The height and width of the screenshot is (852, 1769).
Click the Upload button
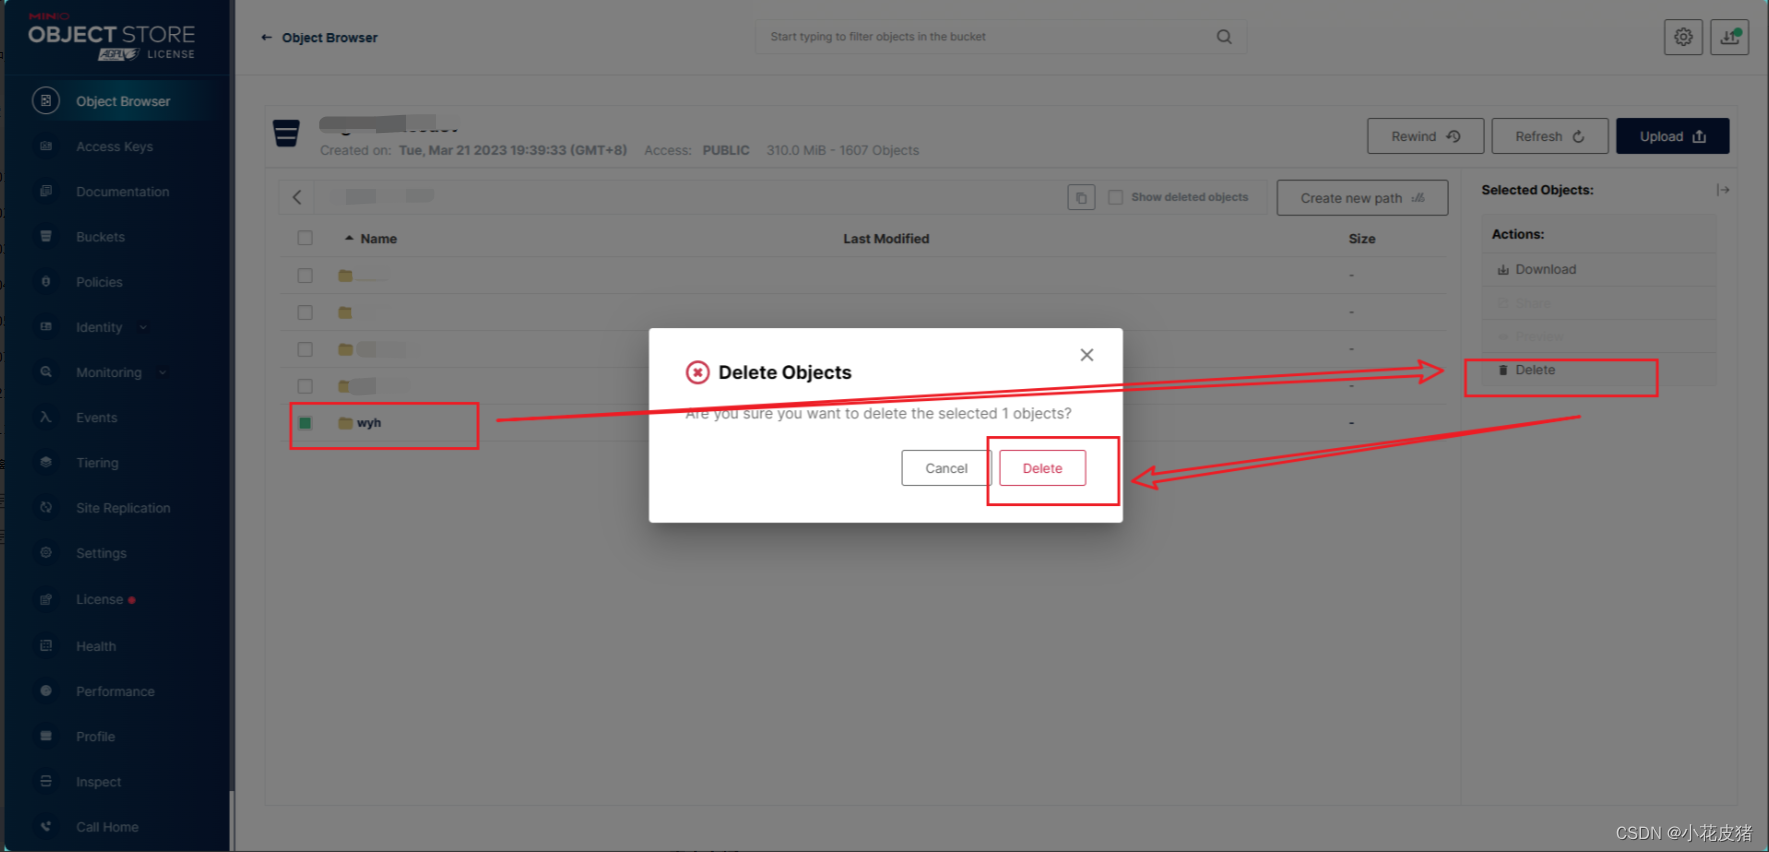pos(1672,136)
